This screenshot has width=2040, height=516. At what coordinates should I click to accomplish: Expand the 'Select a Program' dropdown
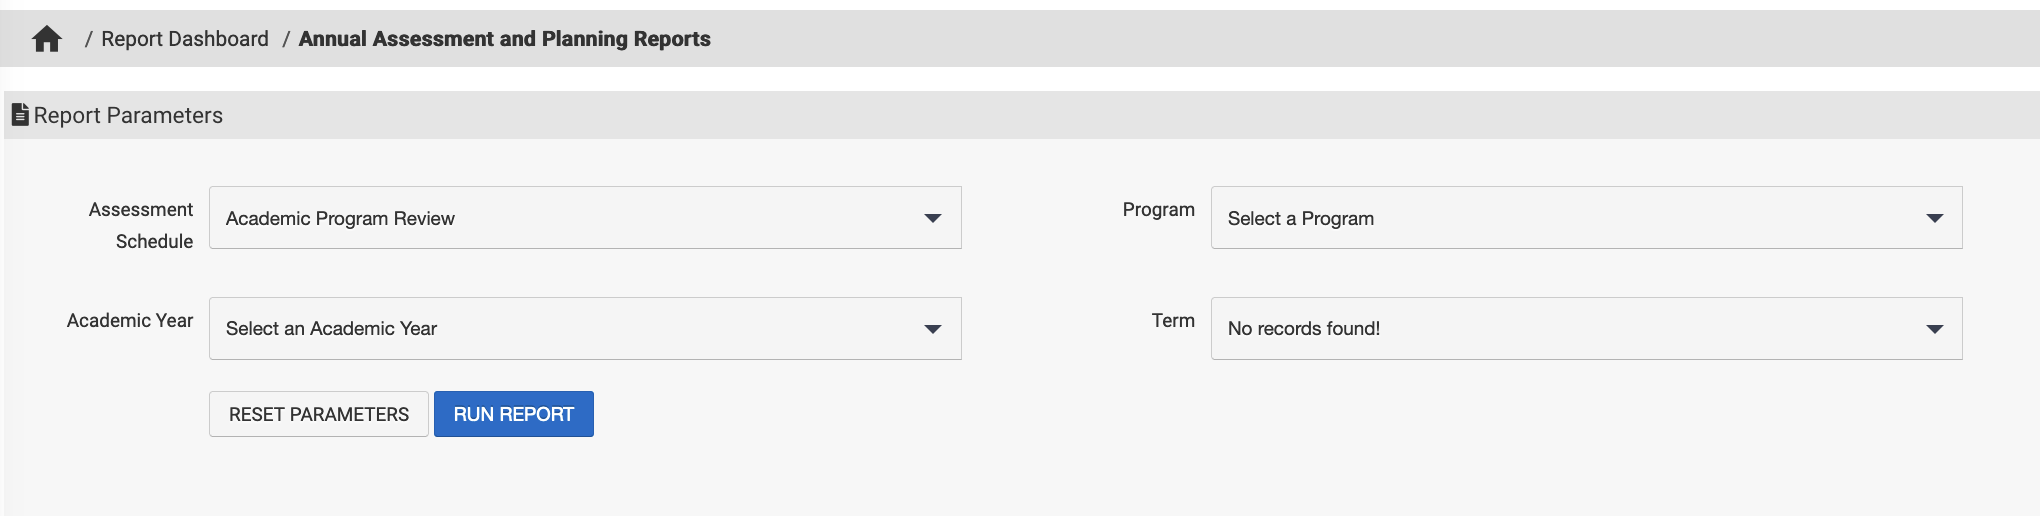pyautogui.click(x=1560, y=218)
